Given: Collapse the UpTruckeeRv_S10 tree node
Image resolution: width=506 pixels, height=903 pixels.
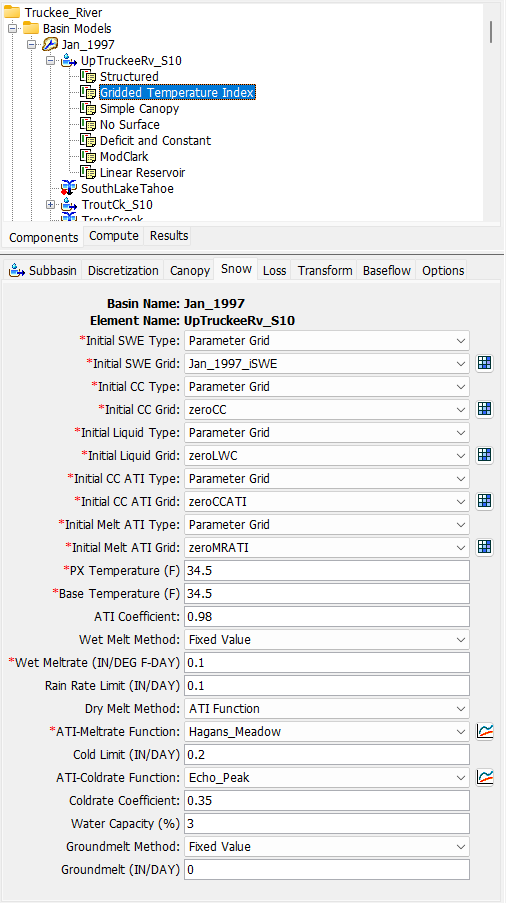Looking at the screenshot, I should pyautogui.click(x=50, y=60).
